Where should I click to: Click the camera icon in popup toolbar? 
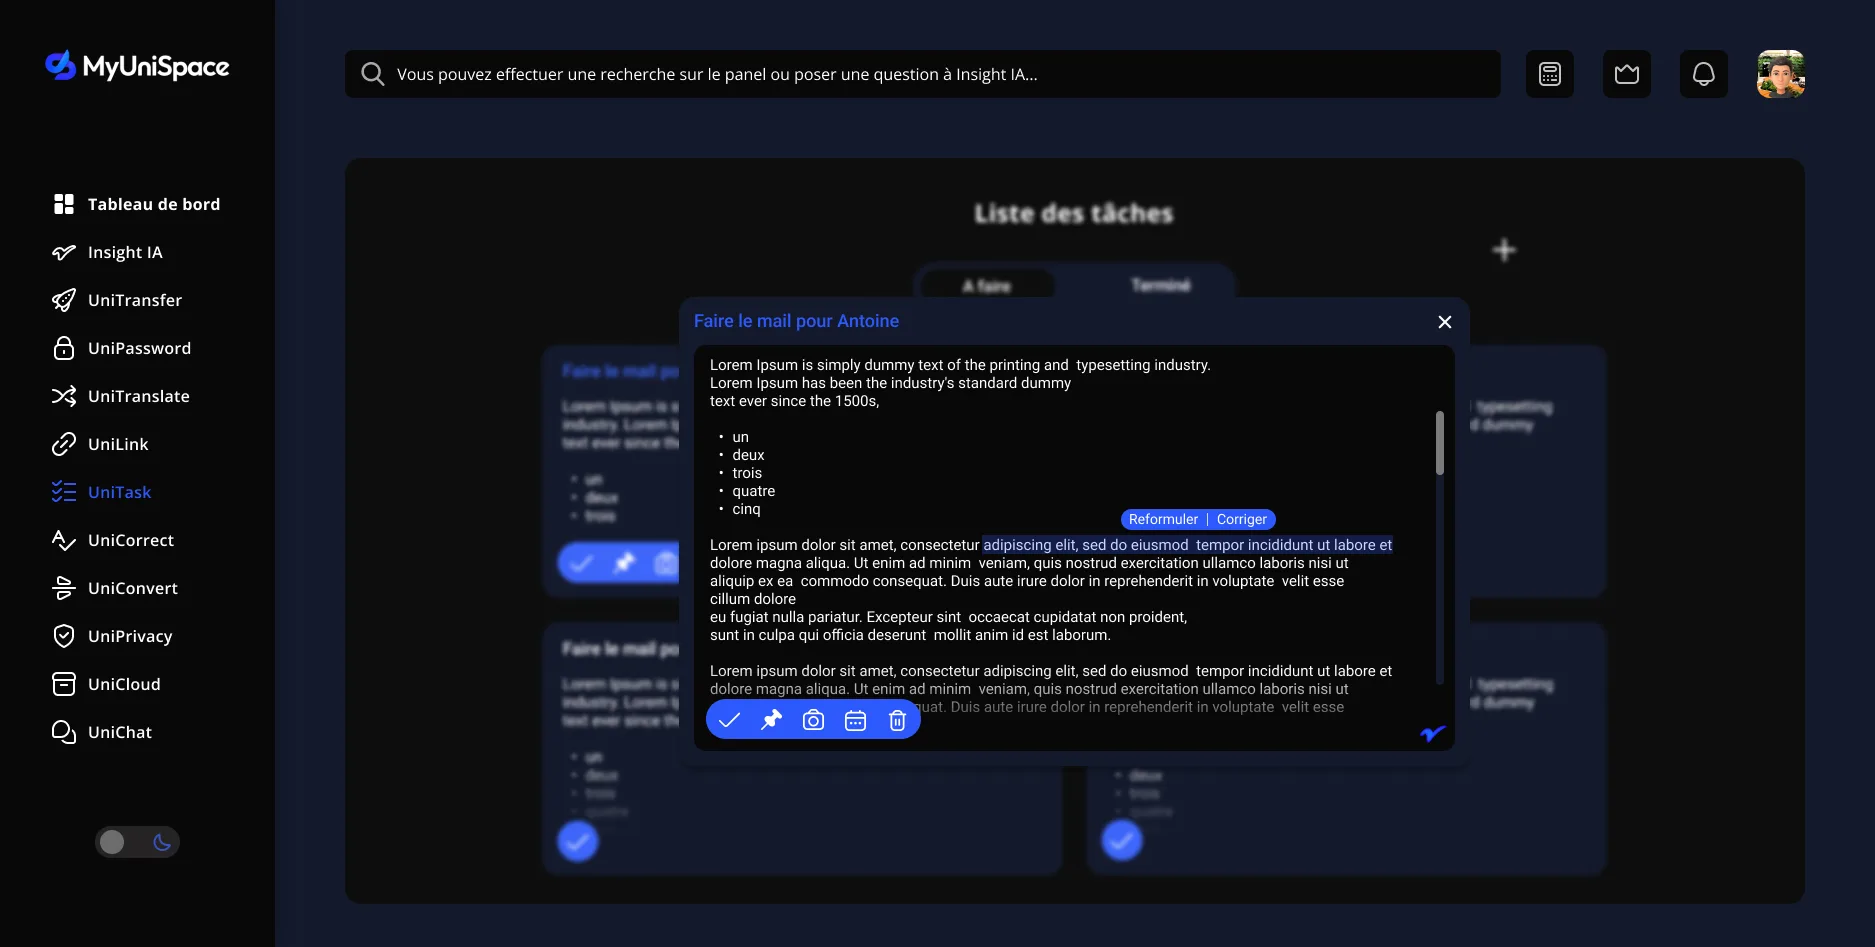[814, 720]
